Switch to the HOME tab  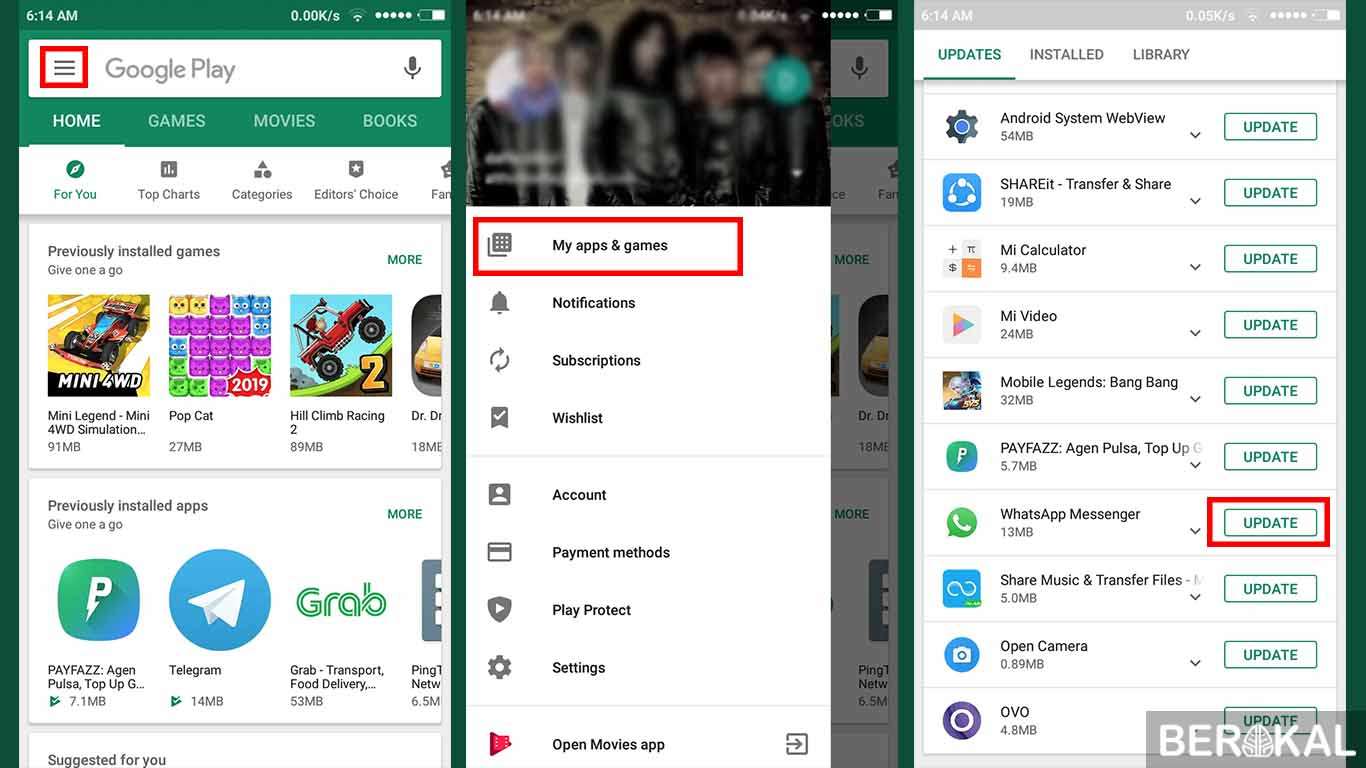point(77,121)
